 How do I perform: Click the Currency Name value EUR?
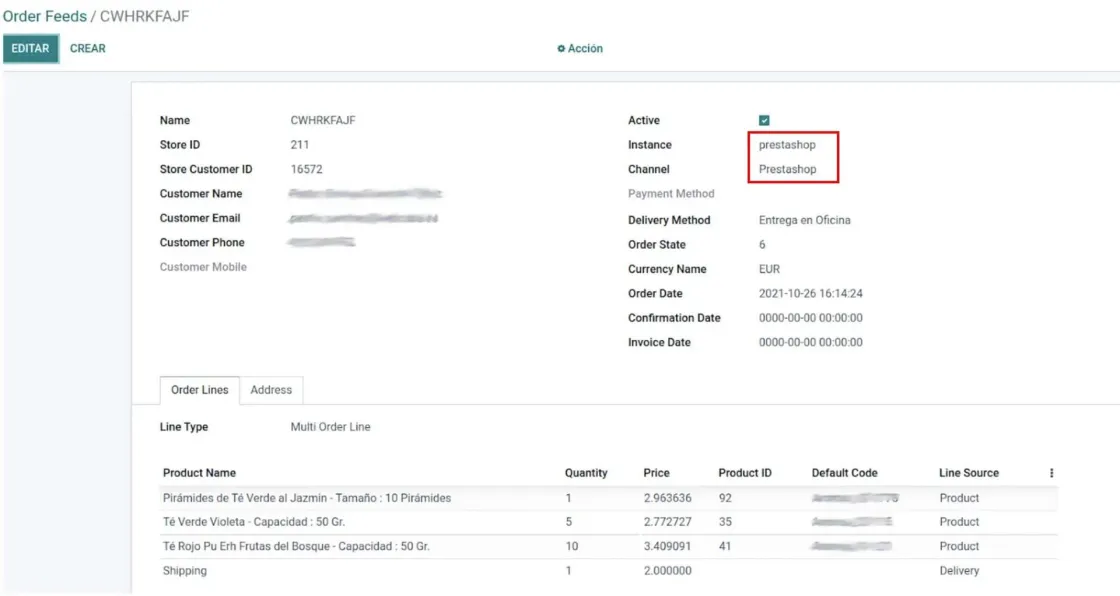(769, 269)
